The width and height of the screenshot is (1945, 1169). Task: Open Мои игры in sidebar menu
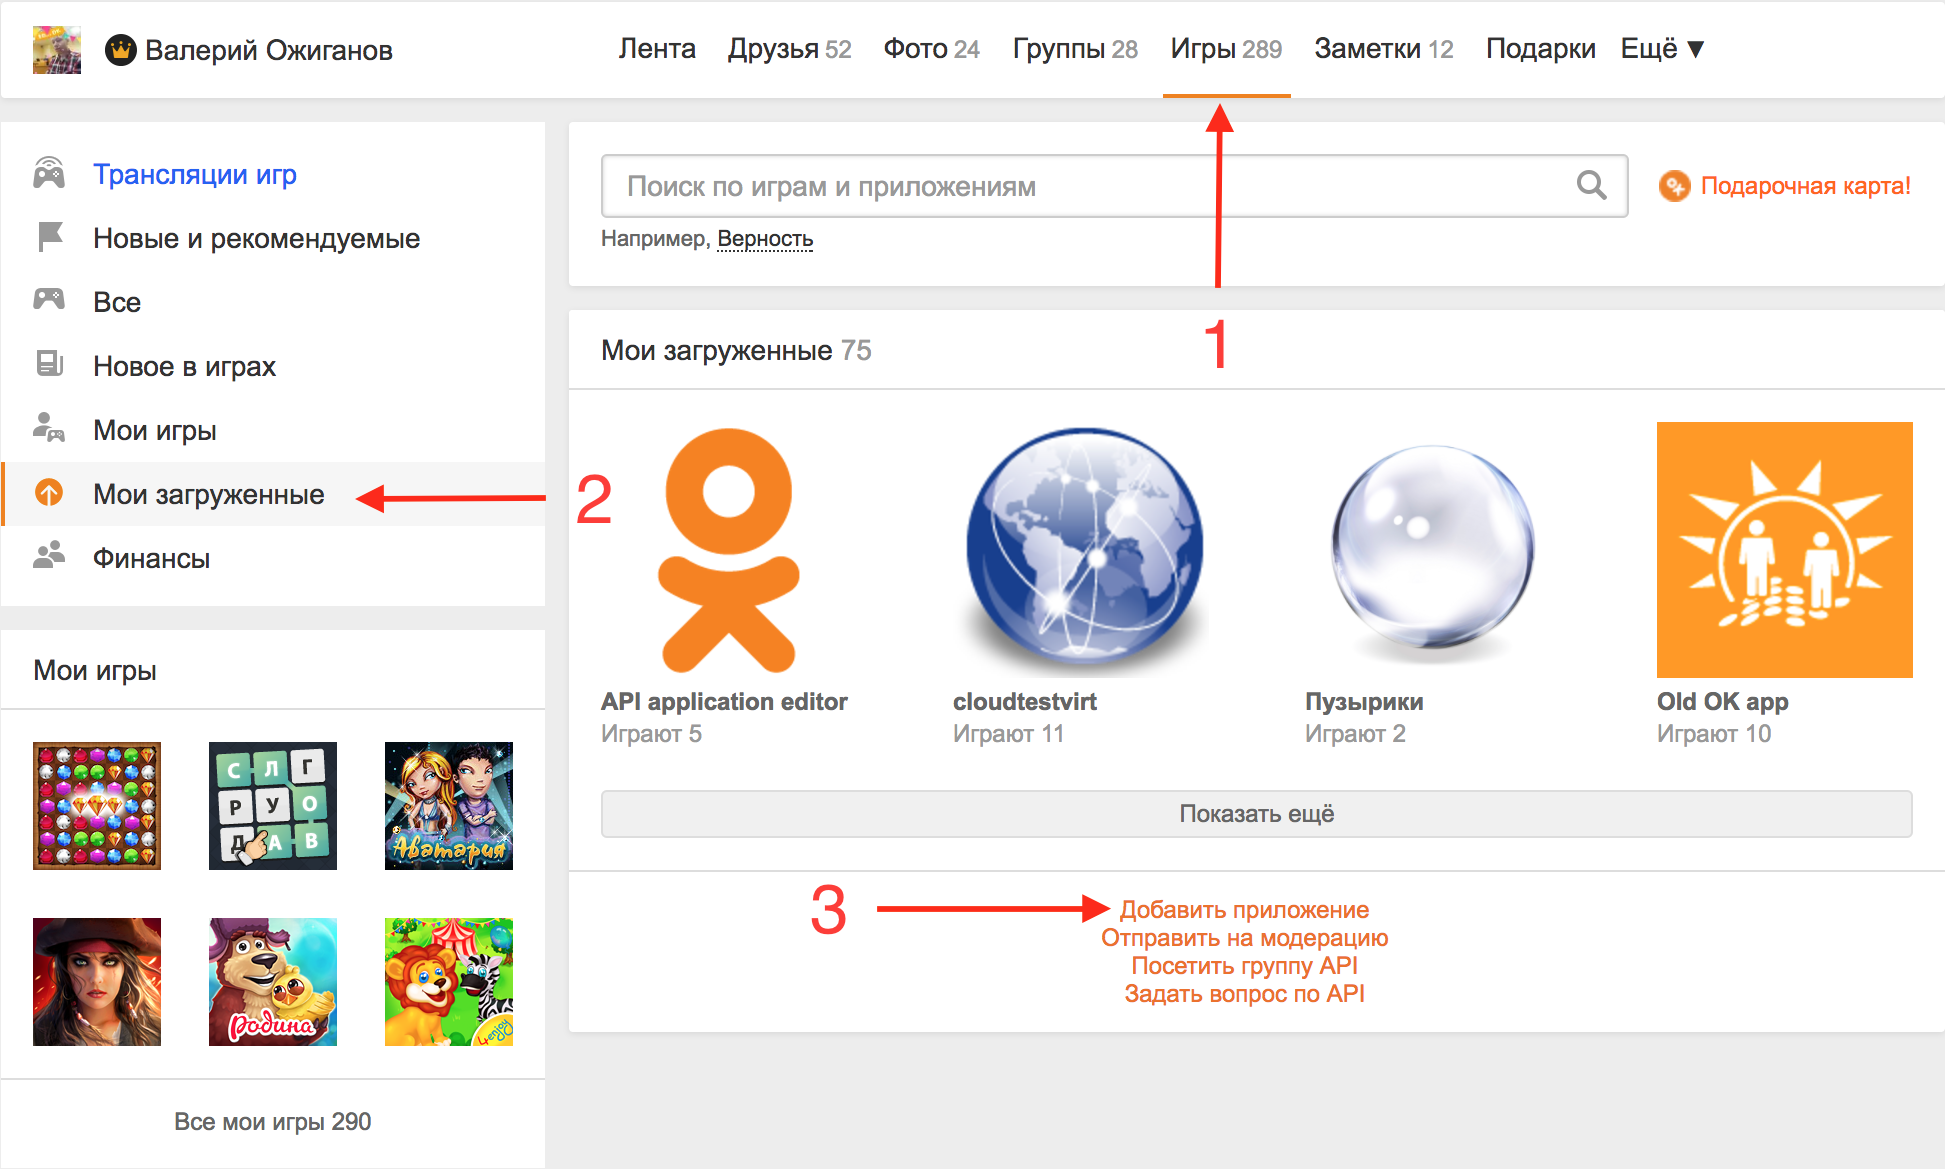155,430
